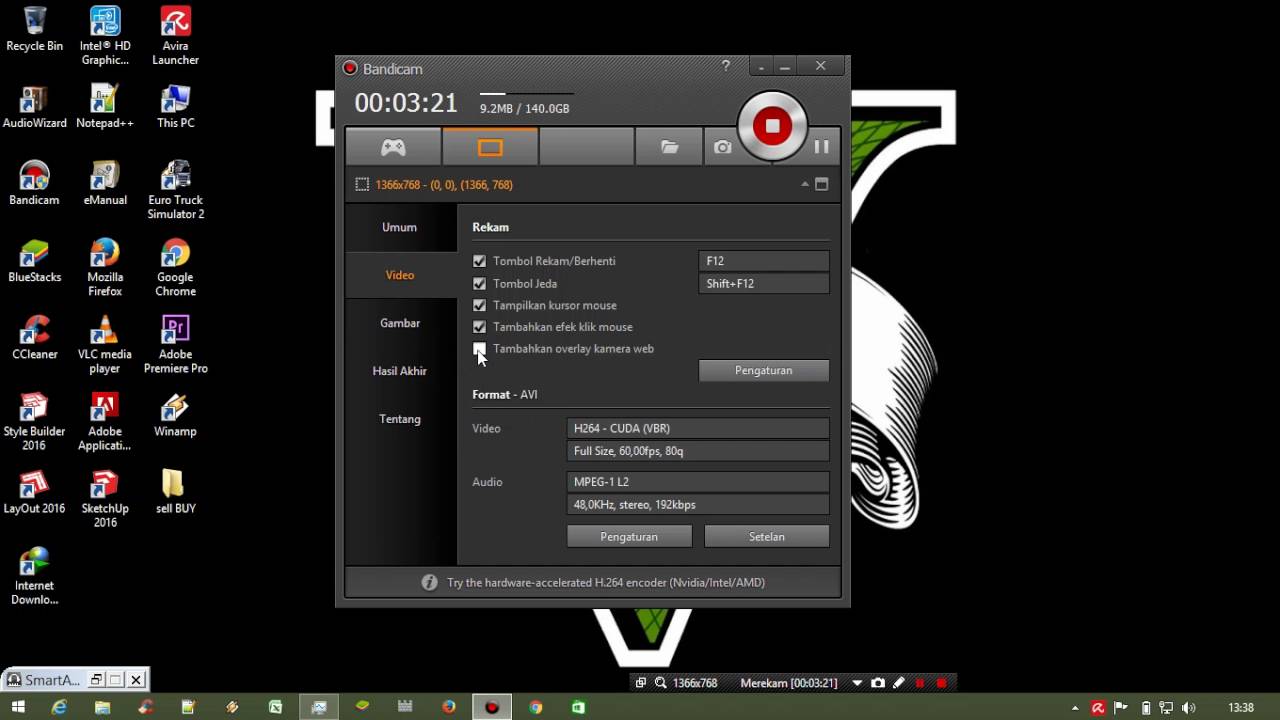Open the Umum settings tab
The width and height of the screenshot is (1280, 720).
pos(399,227)
